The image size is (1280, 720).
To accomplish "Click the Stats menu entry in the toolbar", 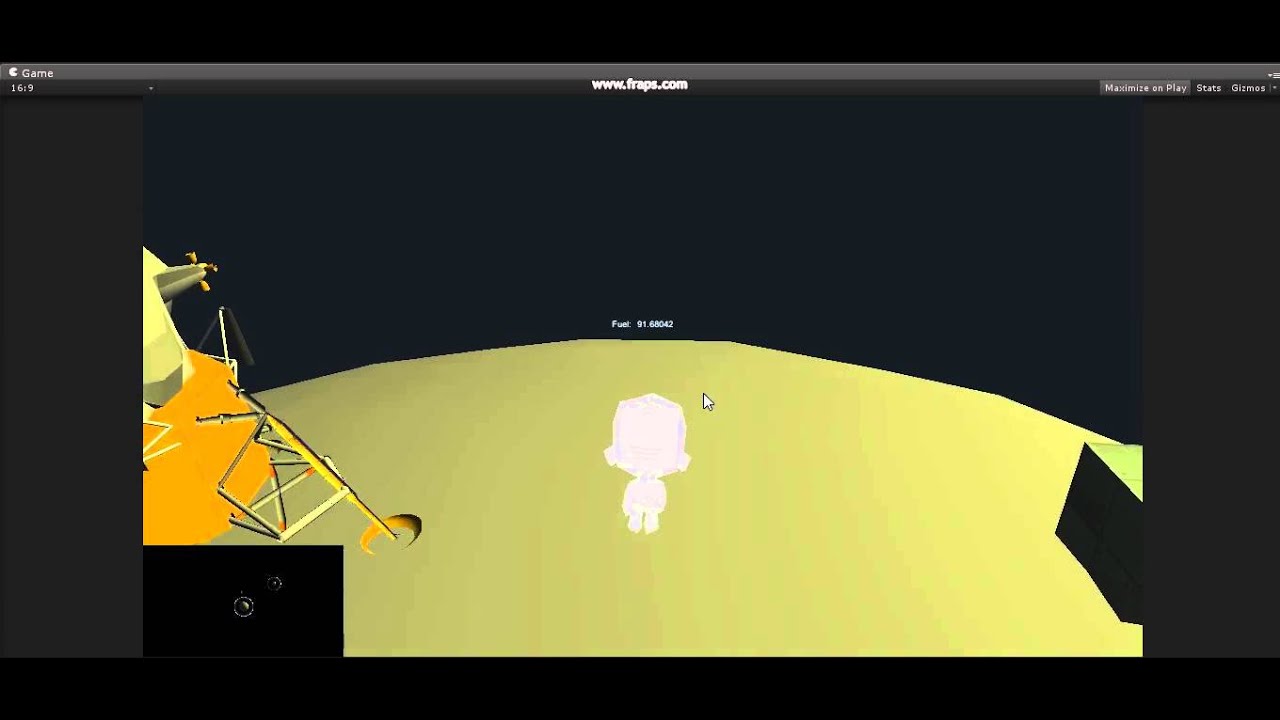I will [1207, 88].
